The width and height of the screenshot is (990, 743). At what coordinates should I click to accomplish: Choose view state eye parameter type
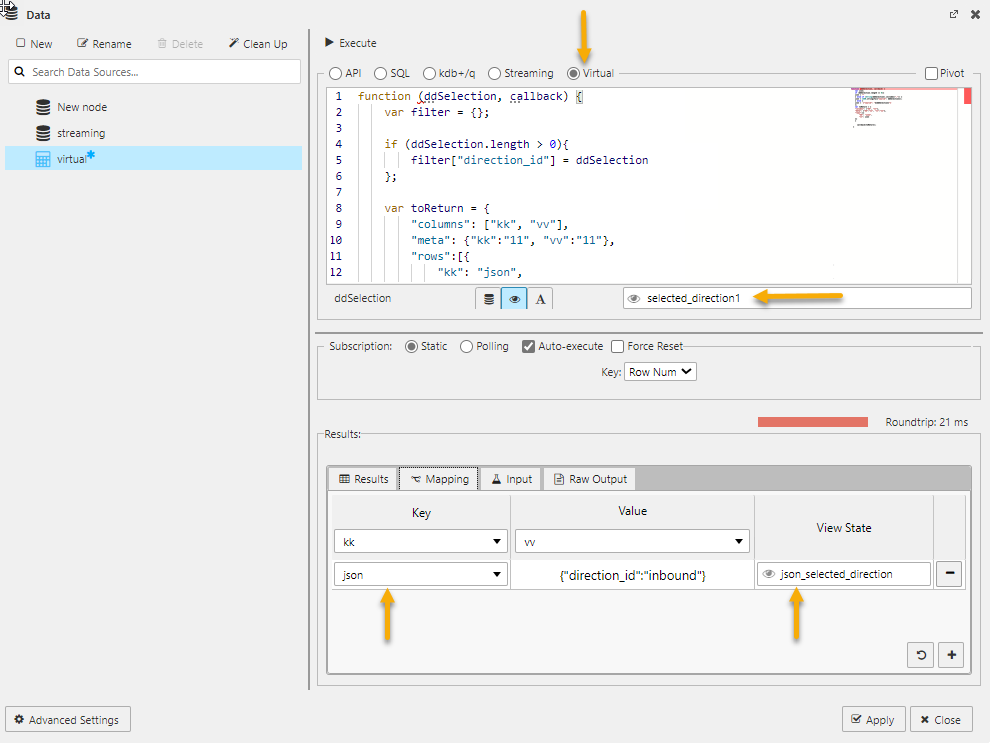pos(515,299)
